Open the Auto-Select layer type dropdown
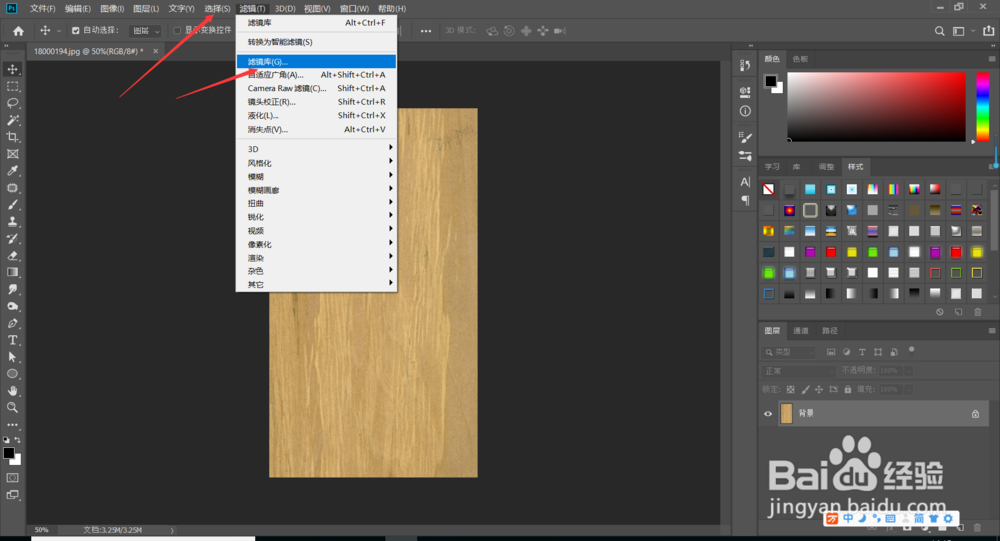 tap(146, 31)
